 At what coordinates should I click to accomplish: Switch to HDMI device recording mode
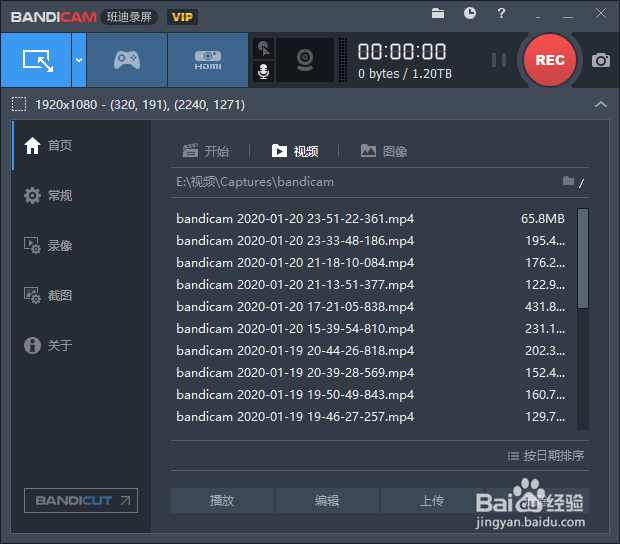pos(208,60)
